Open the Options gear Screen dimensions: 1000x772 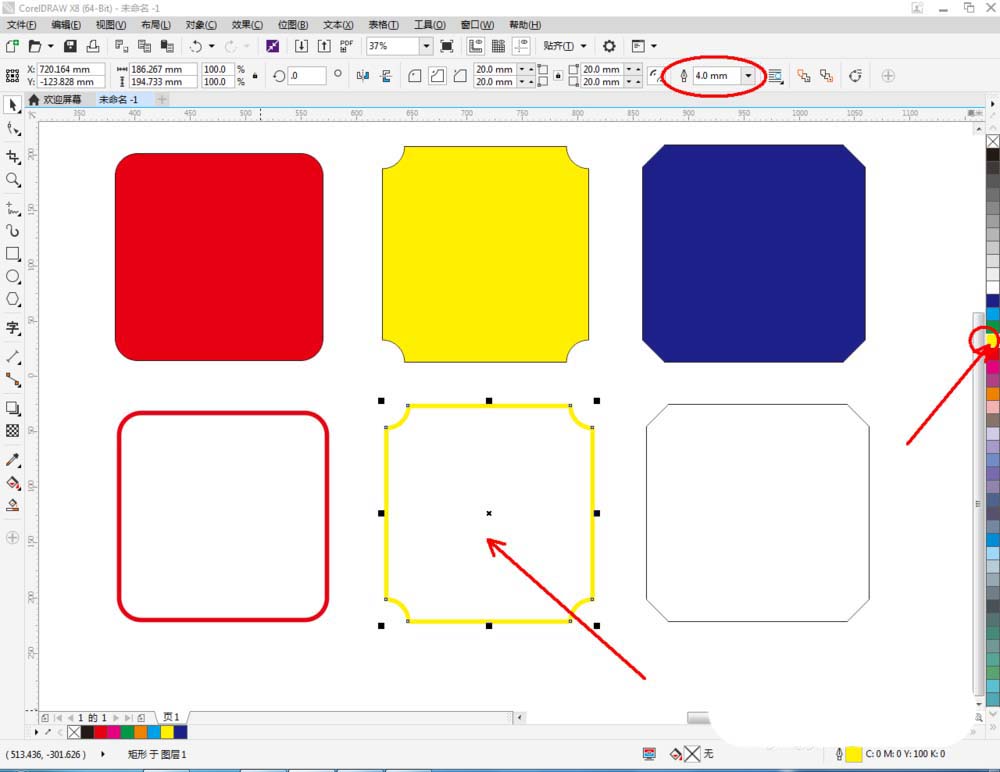(609, 46)
